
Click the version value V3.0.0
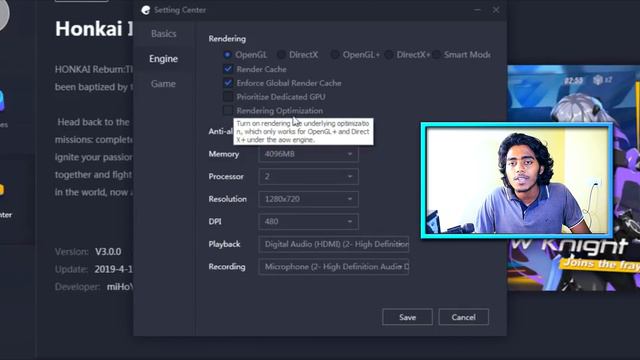point(108,251)
